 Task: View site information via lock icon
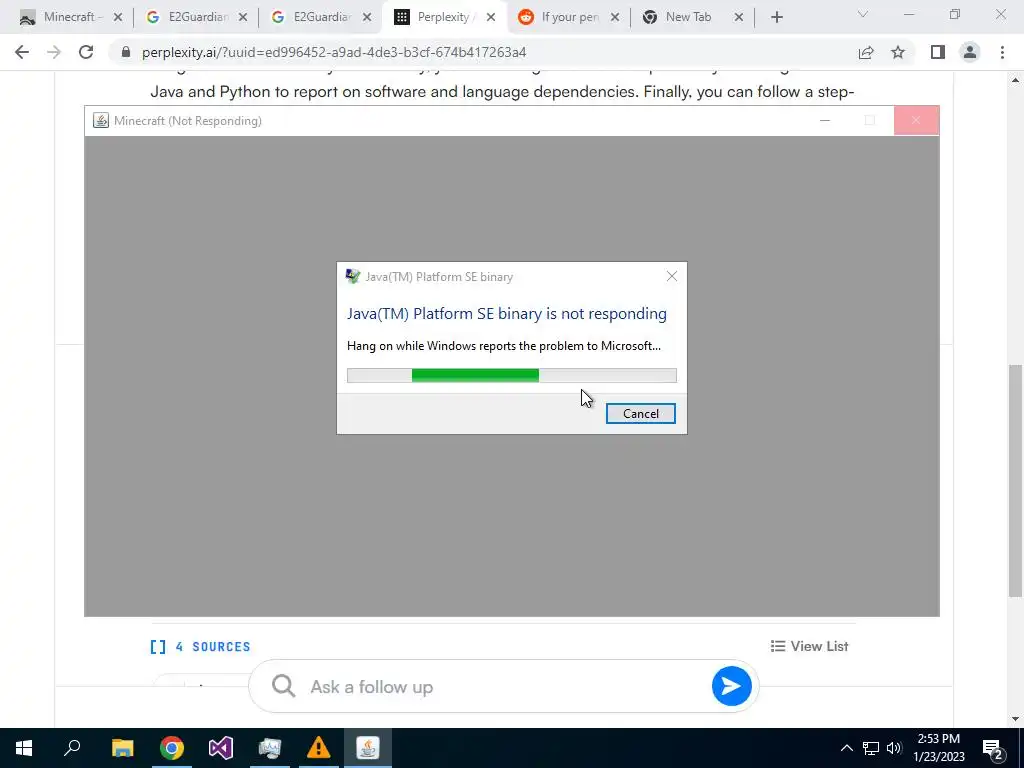(126, 52)
